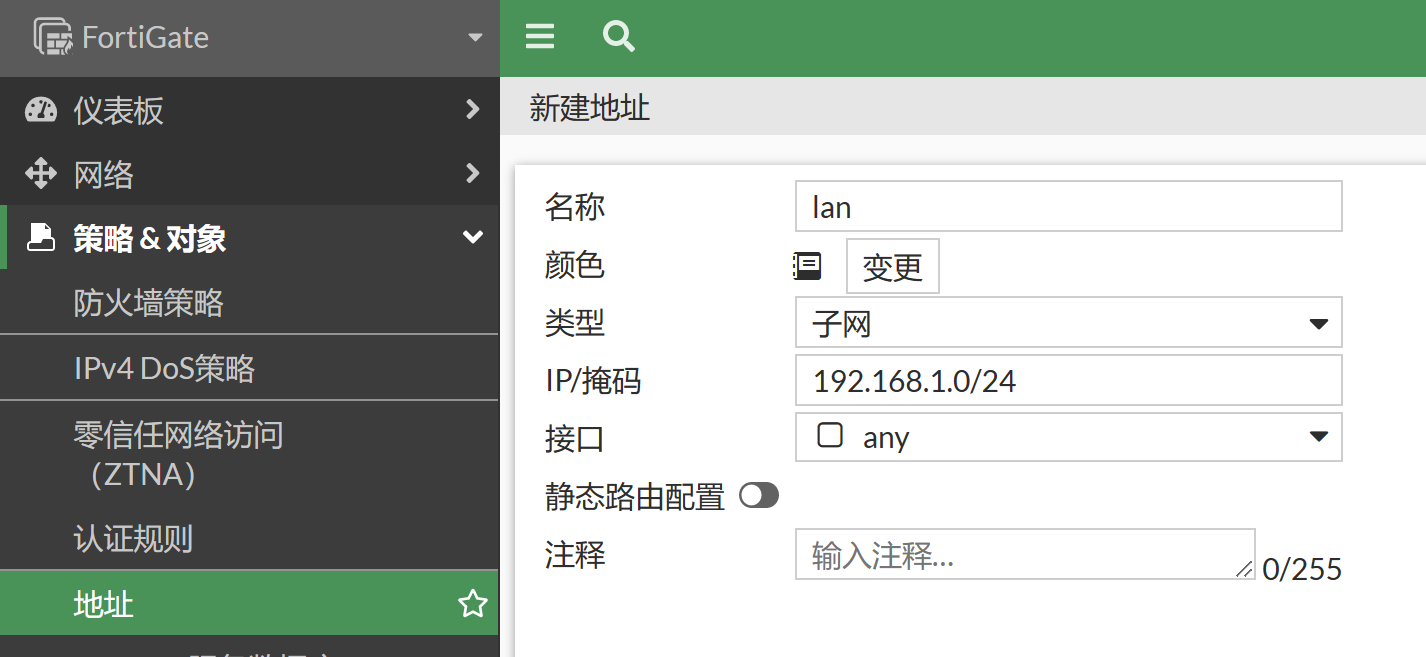The image size is (1426, 657).
Task: Click the hamburger menu icon
Action: 540,38
